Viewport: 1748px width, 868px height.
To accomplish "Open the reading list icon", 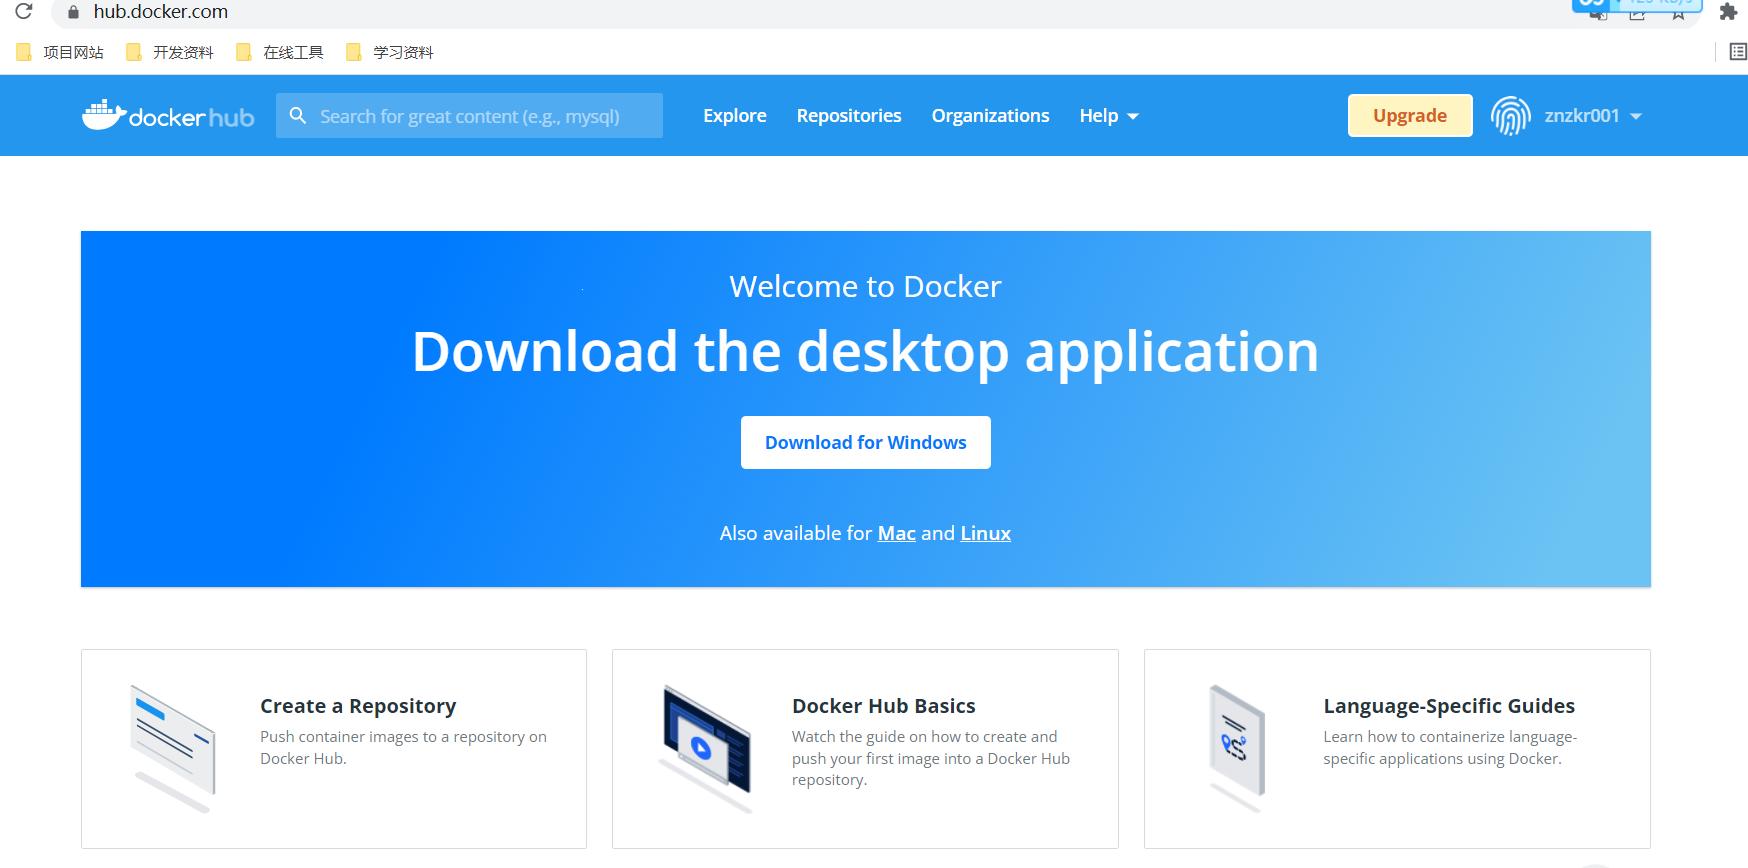I will pos(1738,52).
